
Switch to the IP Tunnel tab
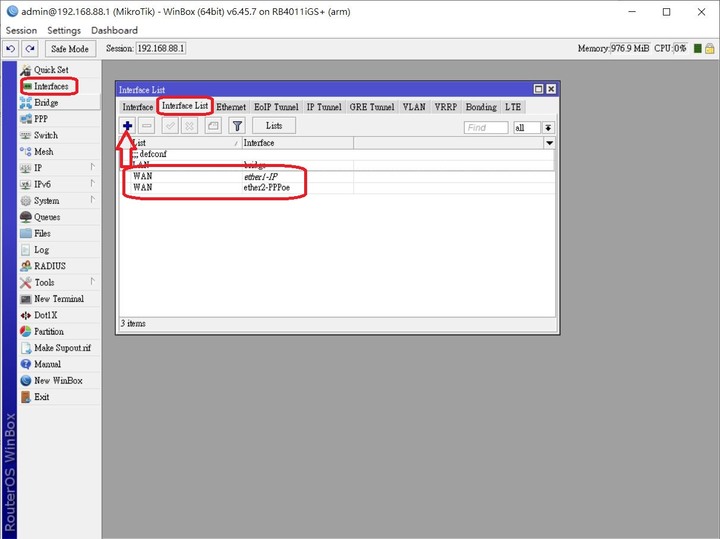coord(324,107)
